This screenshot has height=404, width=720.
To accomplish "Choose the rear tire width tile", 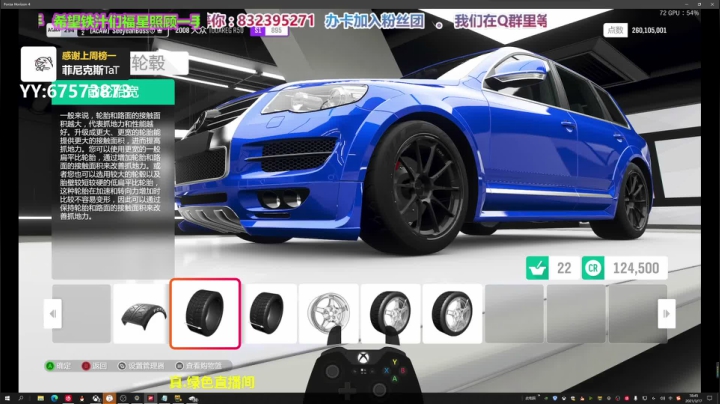I will [x=270, y=314].
